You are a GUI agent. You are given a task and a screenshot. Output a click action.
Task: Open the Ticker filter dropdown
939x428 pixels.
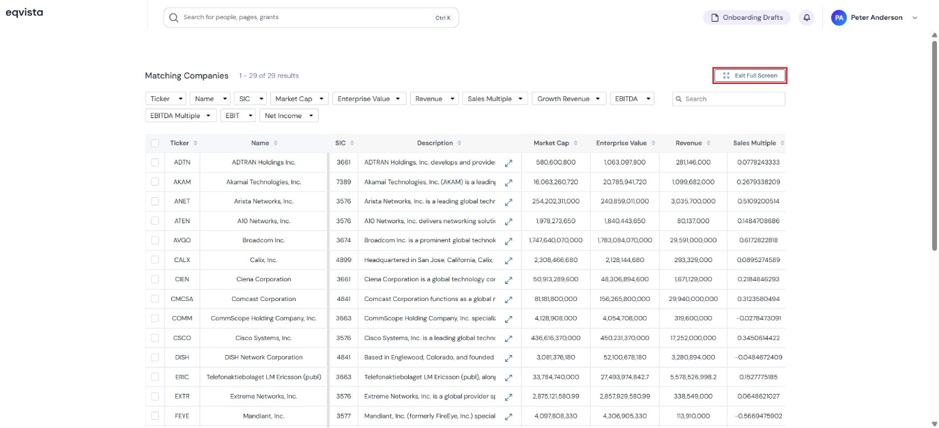tap(166, 99)
